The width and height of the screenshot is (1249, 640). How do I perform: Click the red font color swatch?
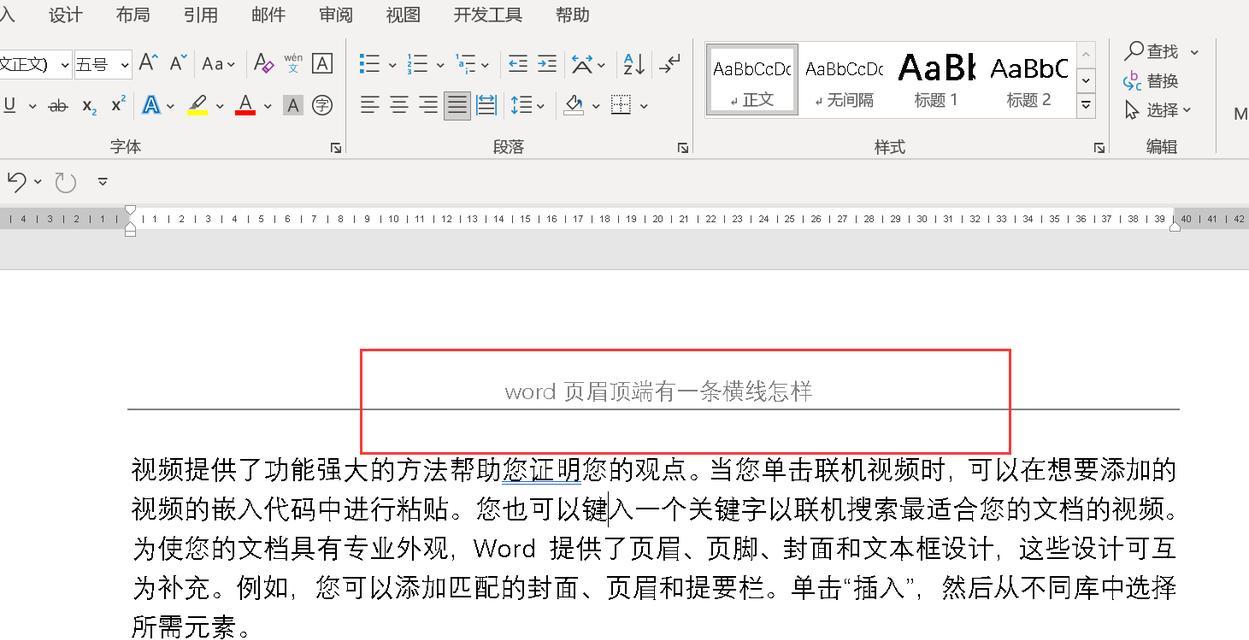click(246, 113)
